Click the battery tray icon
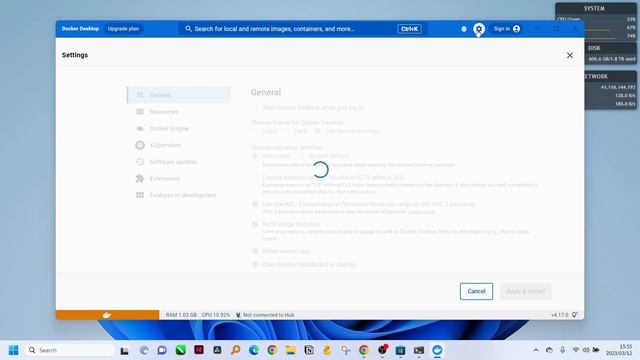The height and width of the screenshot is (360, 640). click(596, 350)
